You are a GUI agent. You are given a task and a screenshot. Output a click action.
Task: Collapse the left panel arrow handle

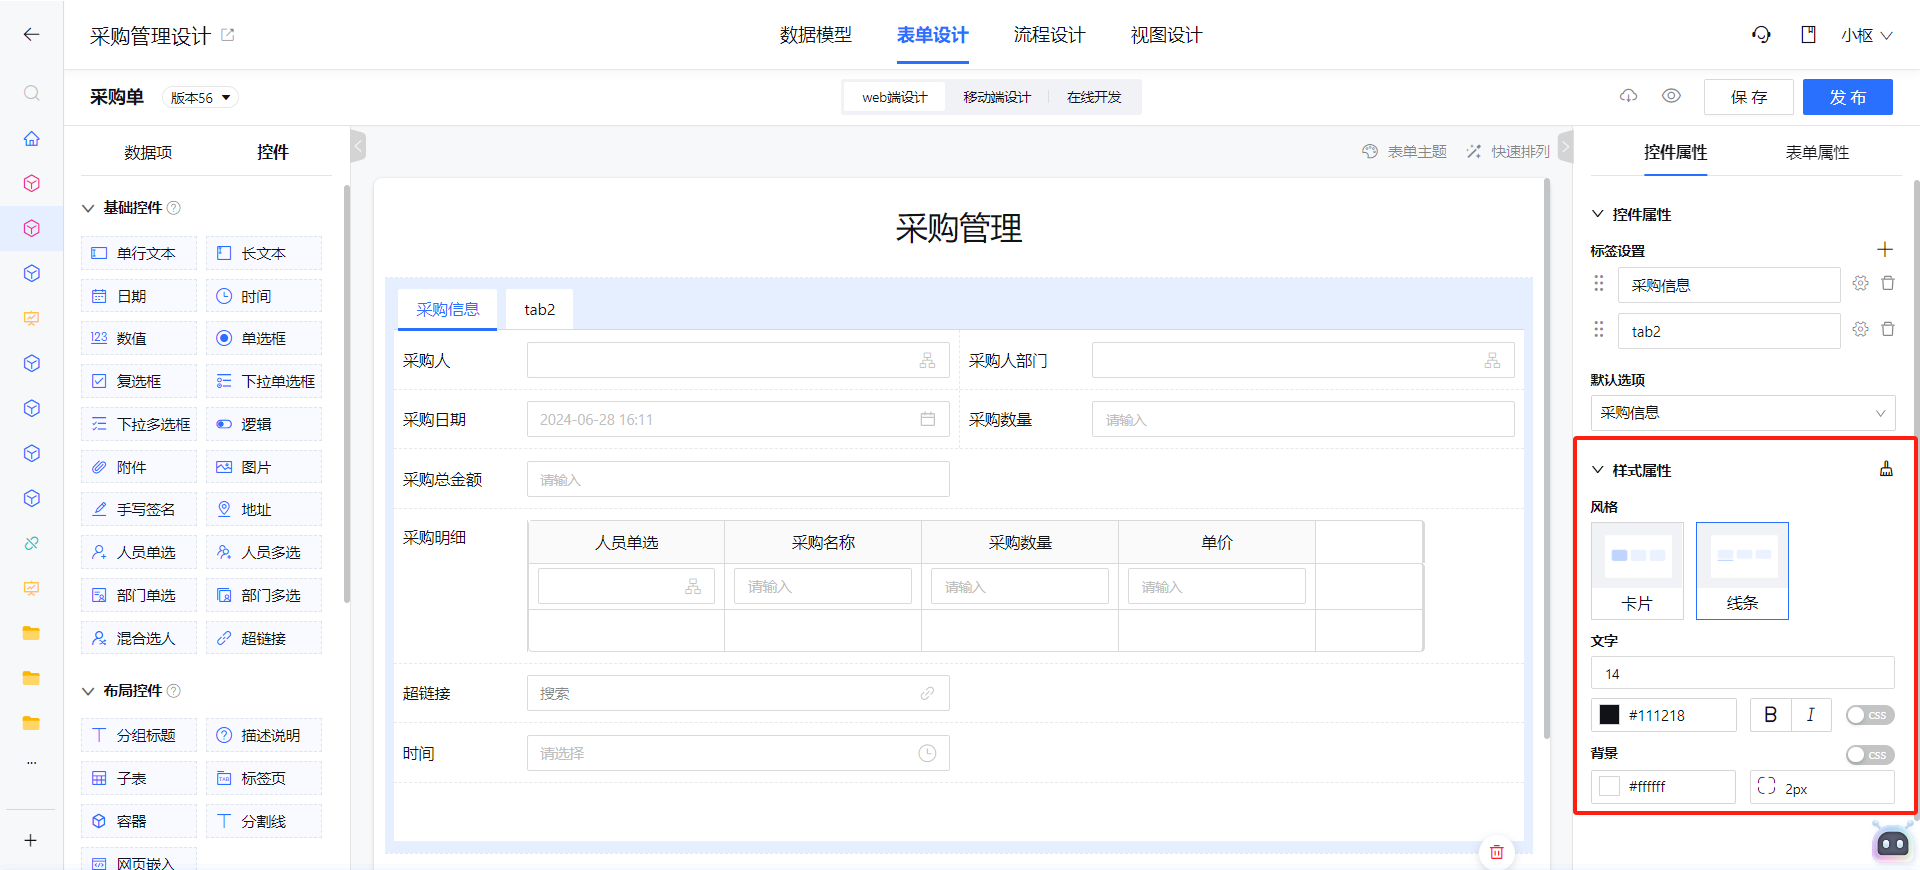coord(358,146)
